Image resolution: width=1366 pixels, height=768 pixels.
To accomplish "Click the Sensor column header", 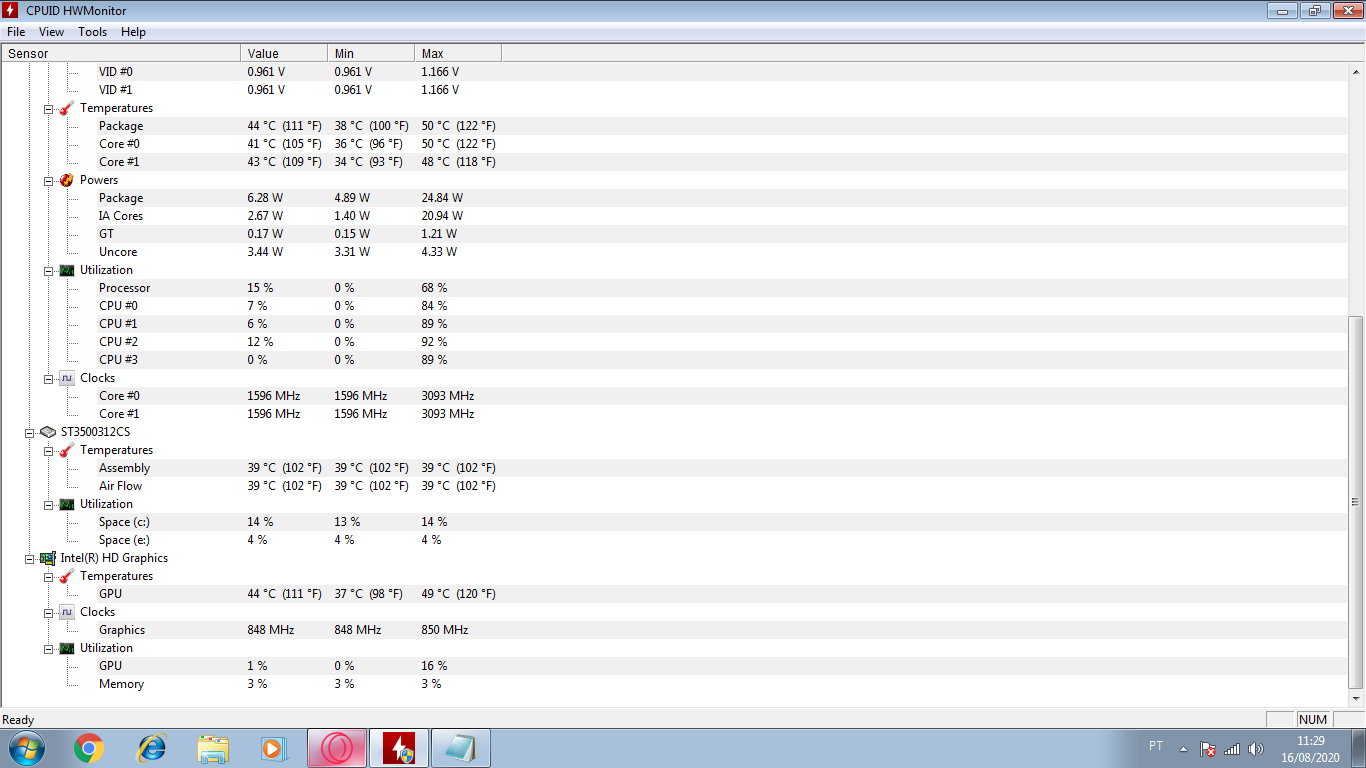I will point(121,53).
